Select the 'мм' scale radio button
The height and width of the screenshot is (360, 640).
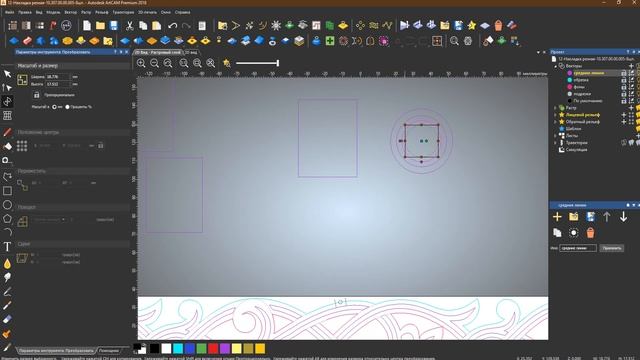(x=54, y=107)
